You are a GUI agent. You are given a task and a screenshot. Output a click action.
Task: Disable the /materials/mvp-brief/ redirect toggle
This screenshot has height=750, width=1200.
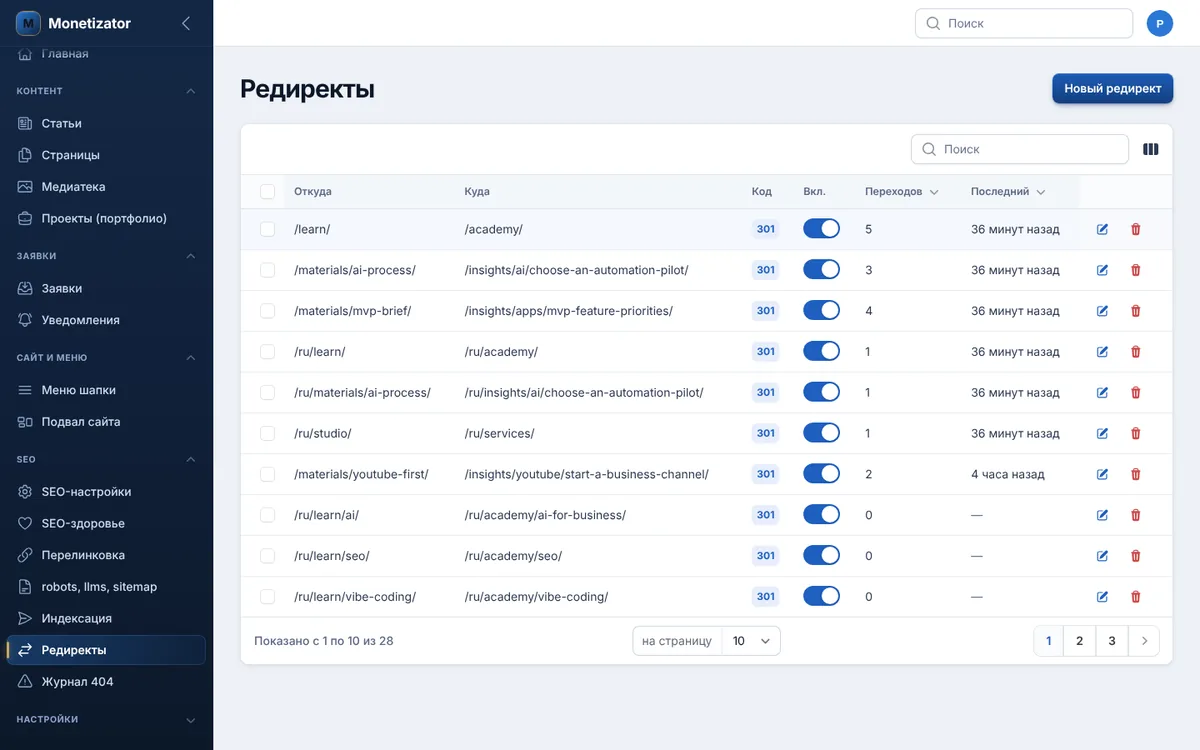coord(821,311)
